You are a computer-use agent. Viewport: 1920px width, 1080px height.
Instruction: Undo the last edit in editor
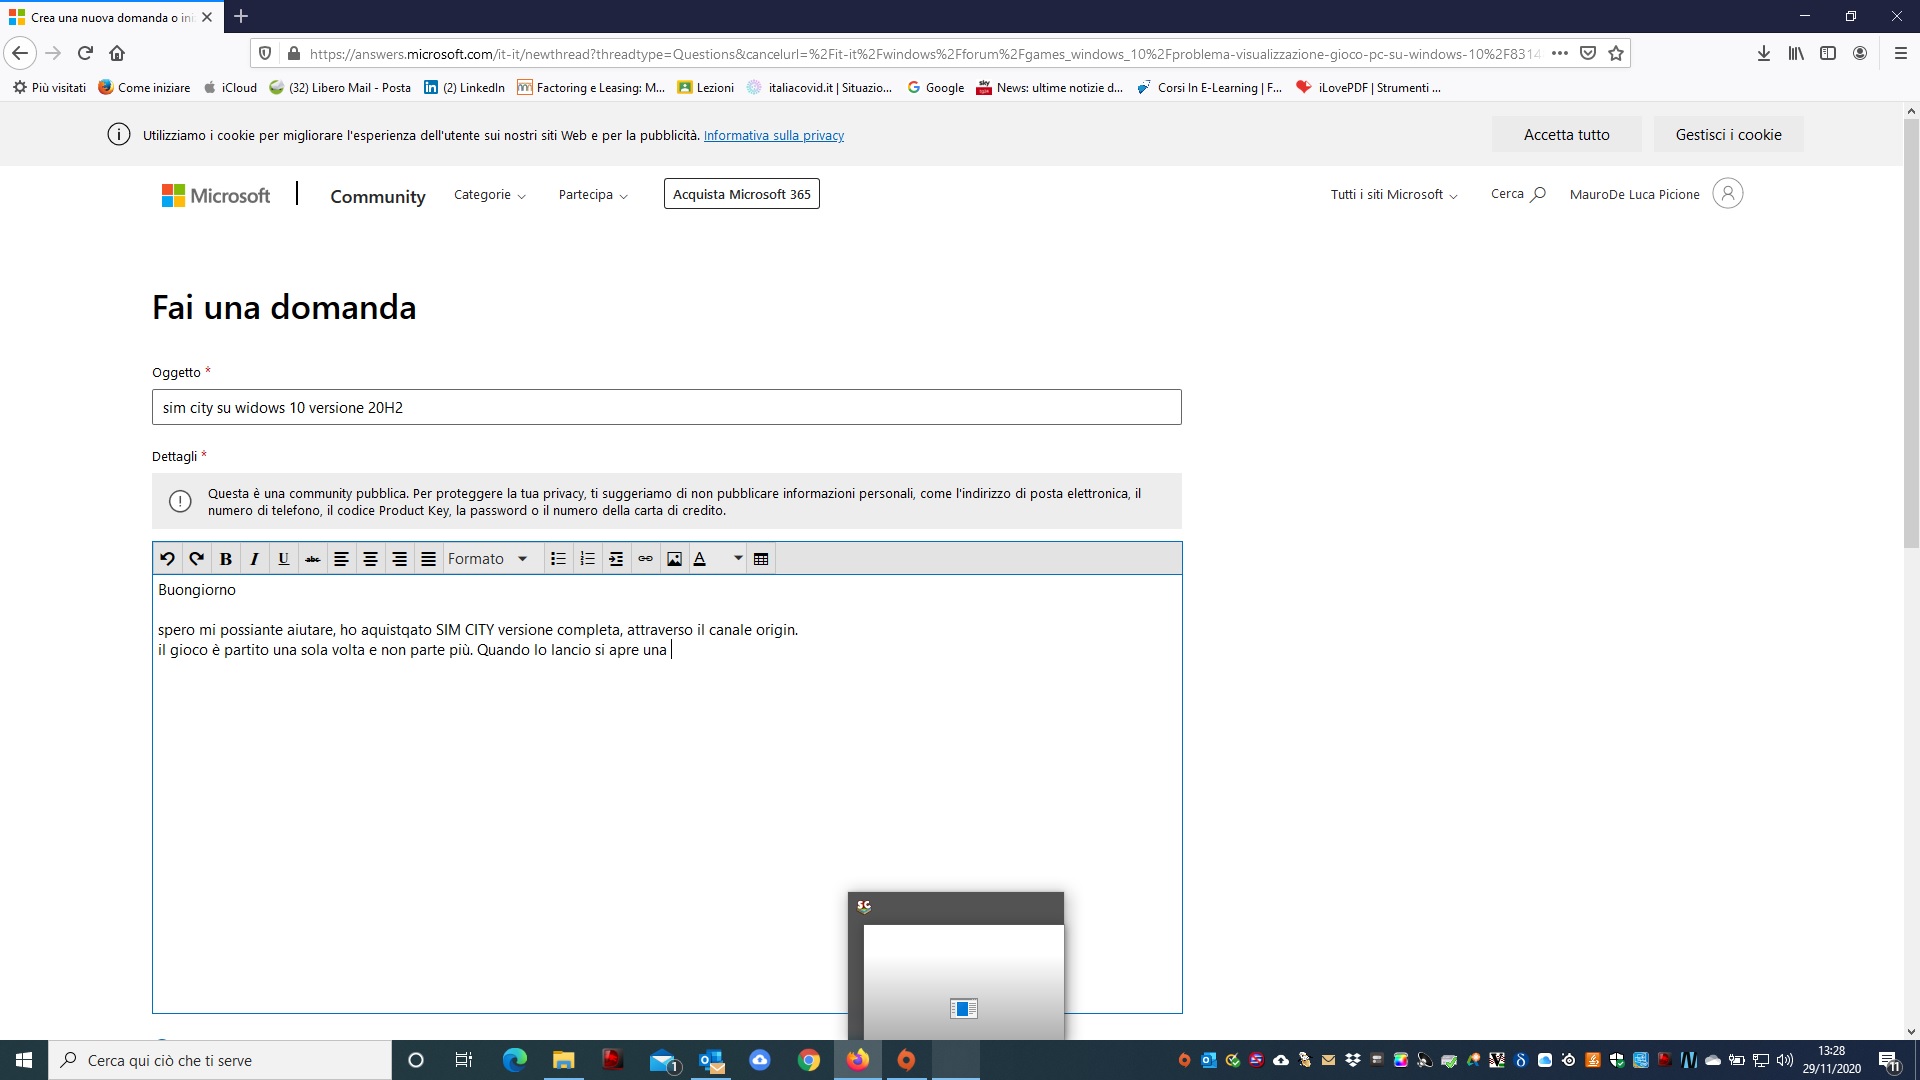(x=167, y=559)
